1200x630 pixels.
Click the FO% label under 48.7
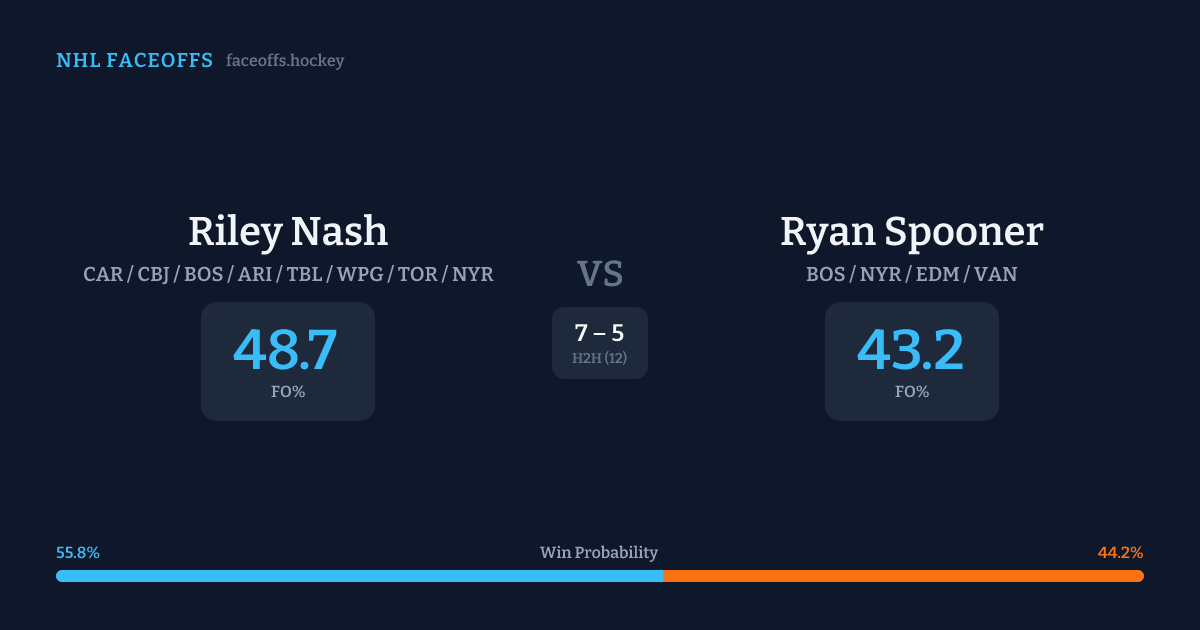point(288,392)
